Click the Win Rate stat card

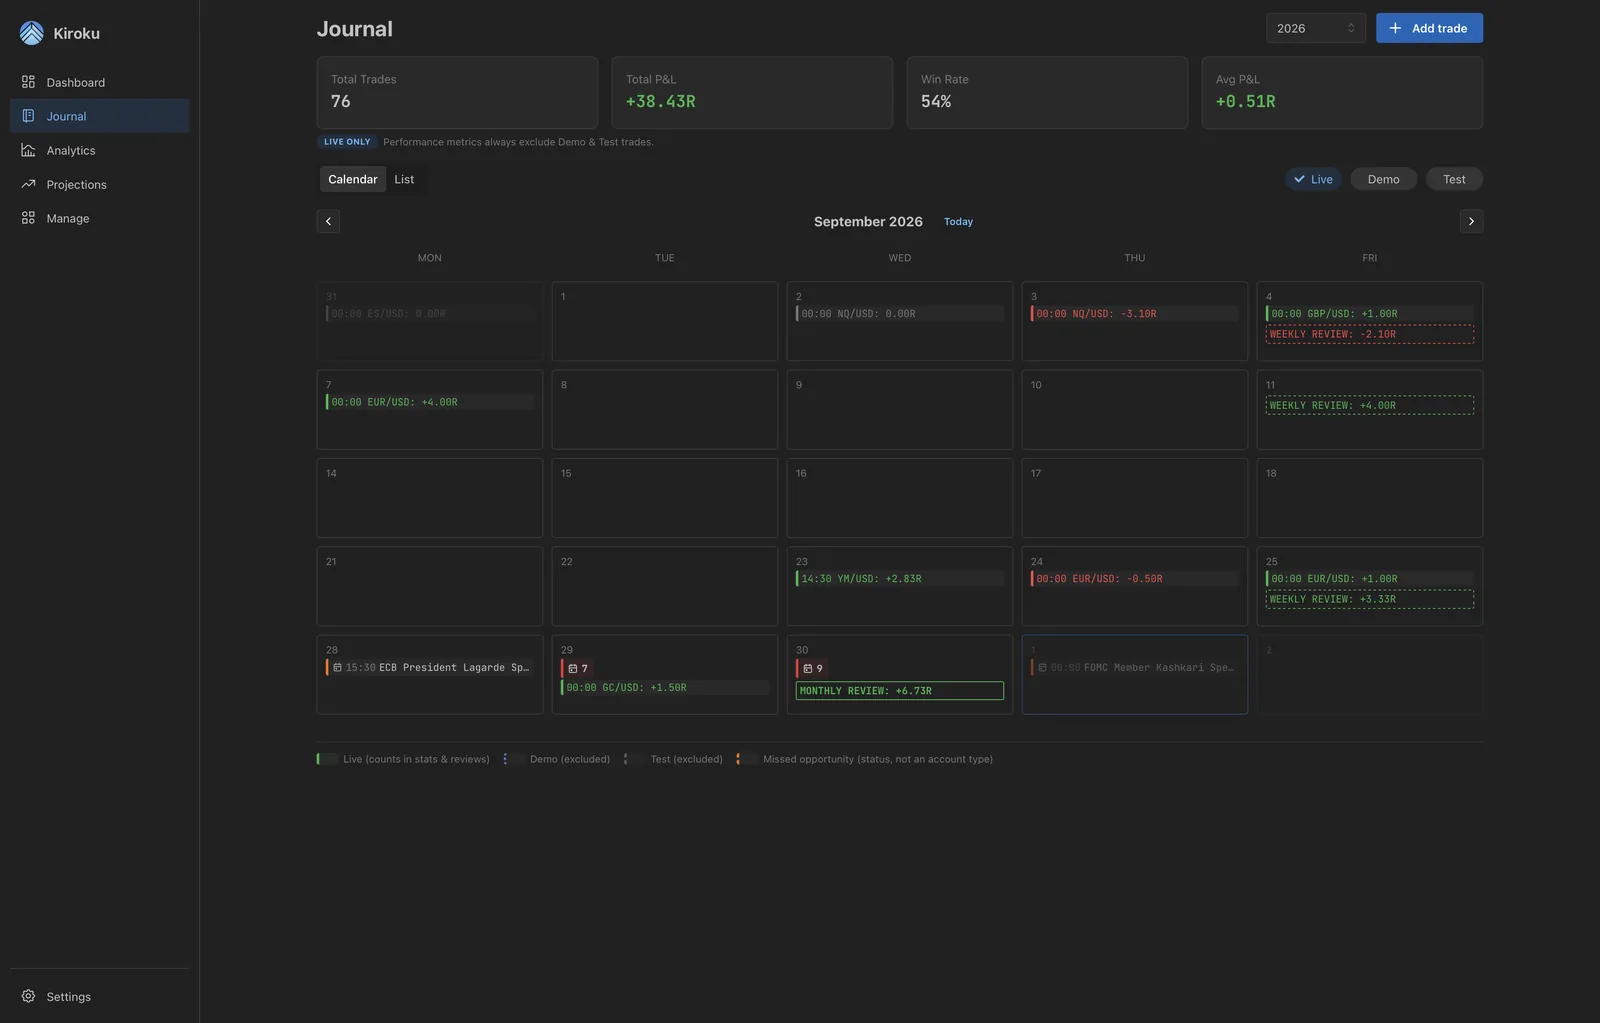tap(1047, 92)
